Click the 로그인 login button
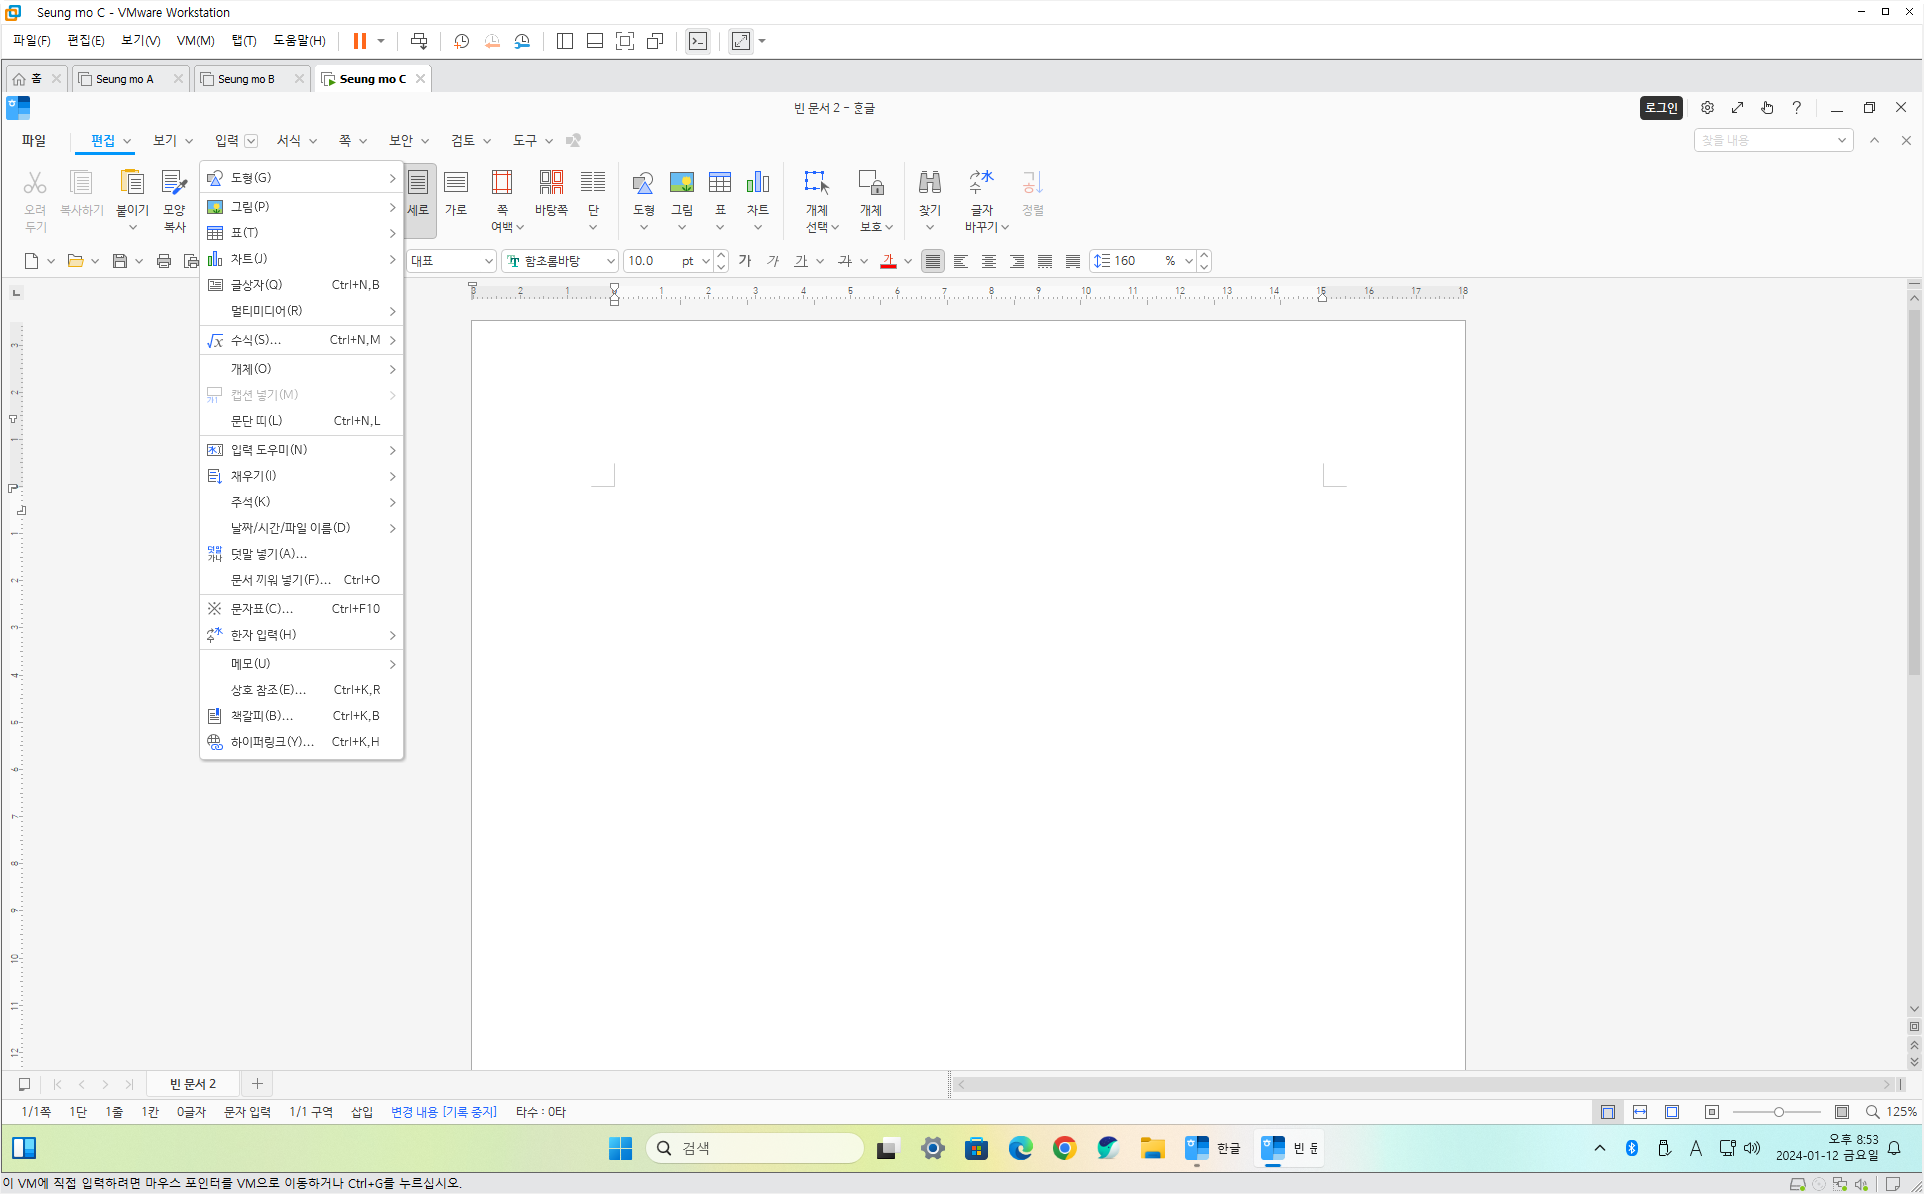The width and height of the screenshot is (1924, 1194). click(x=1660, y=108)
